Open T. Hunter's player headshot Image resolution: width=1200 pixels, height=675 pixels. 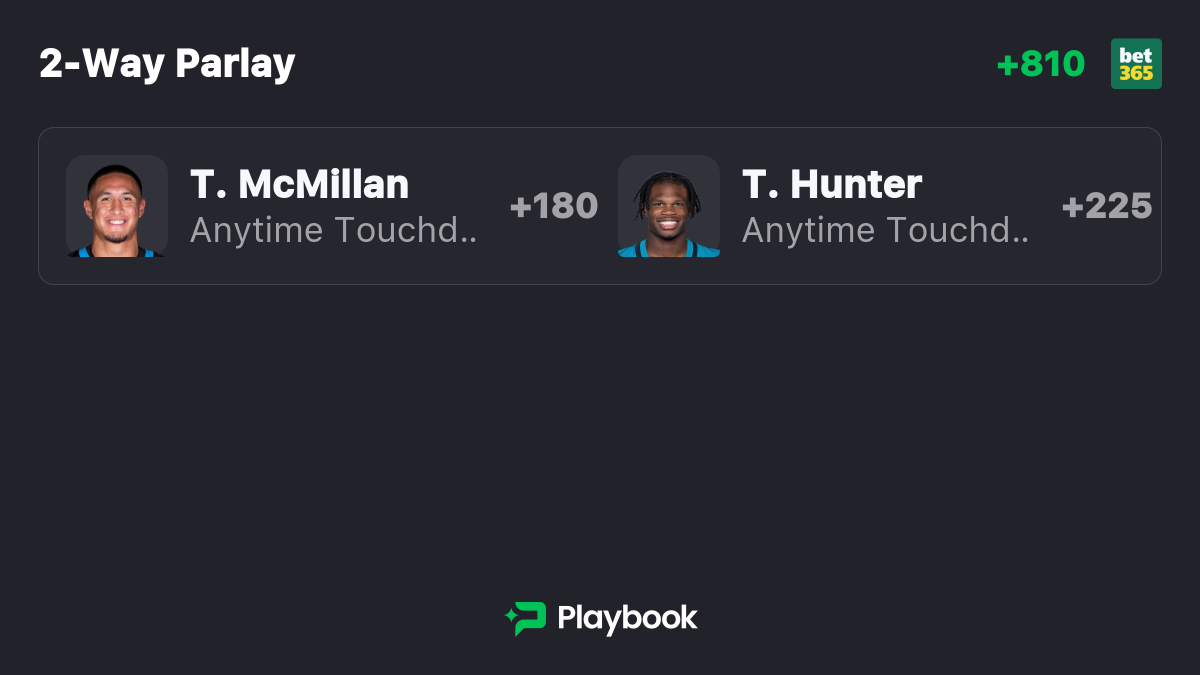[x=669, y=206]
